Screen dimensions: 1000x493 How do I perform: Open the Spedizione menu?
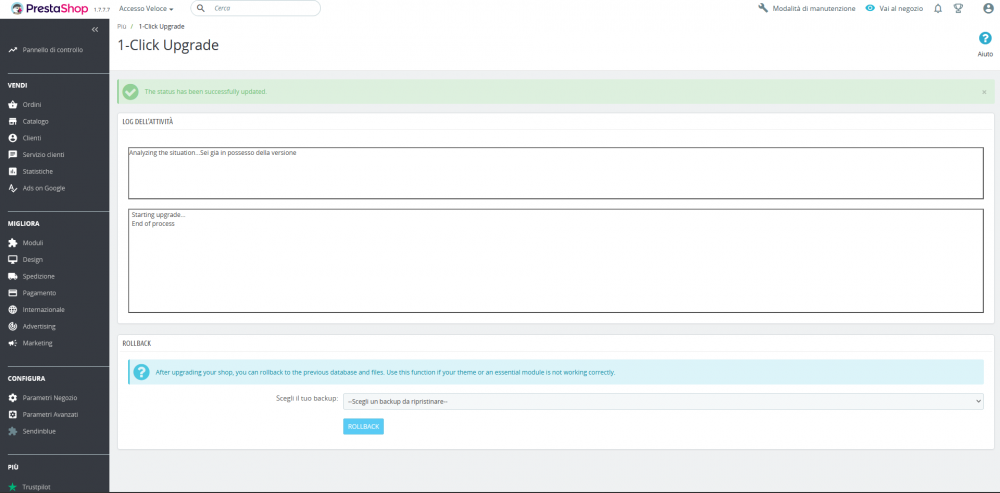[x=39, y=276]
